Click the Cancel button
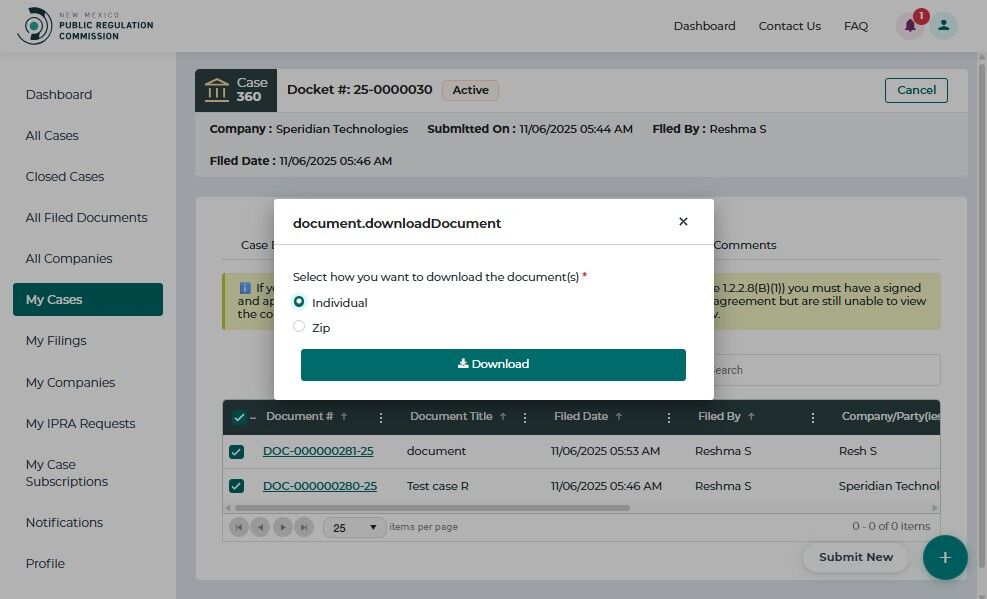This screenshot has width=987, height=599. [x=916, y=90]
